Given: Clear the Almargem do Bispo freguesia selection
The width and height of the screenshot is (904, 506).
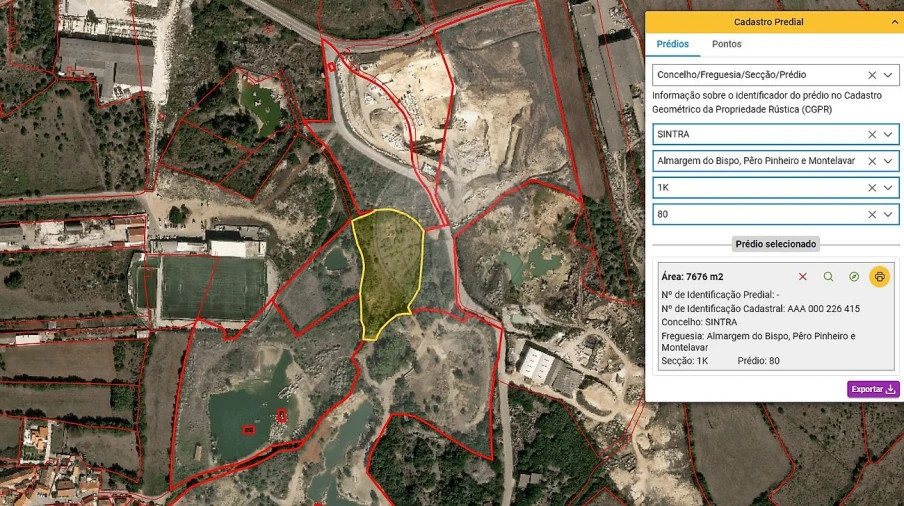Looking at the screenshot, I should coord(871,161).
